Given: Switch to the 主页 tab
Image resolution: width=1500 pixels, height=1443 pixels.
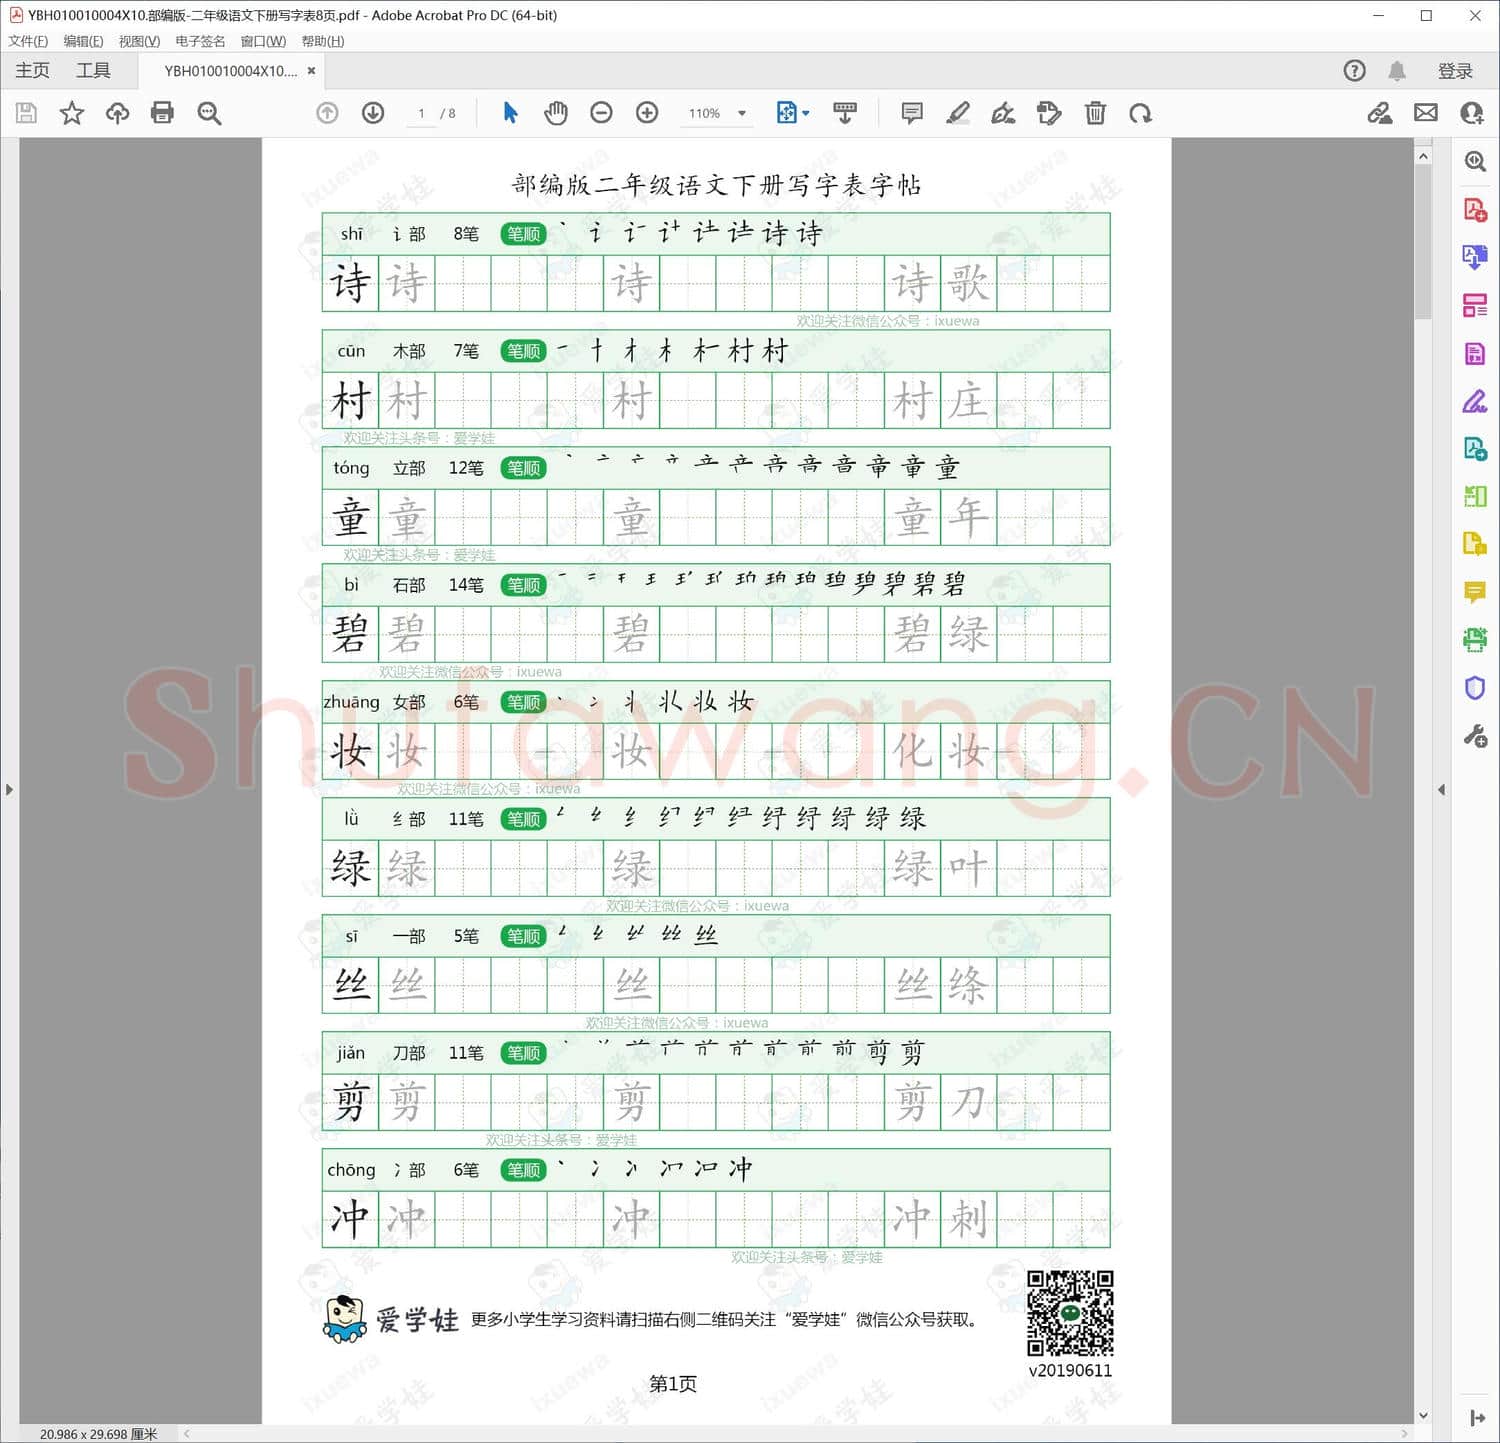Looking at the screenshot, I should (32, 71).
